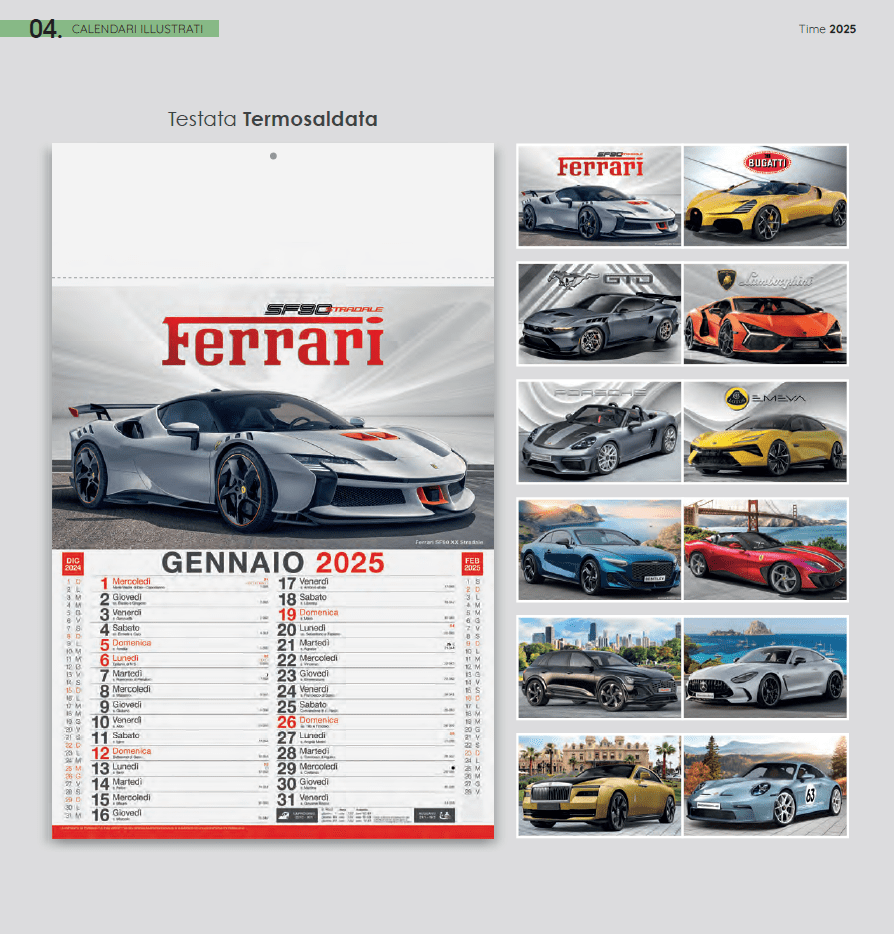Screen dimensions: 894x934
Task: Select the 4 Sabato day row
Action: pos(180,630)
